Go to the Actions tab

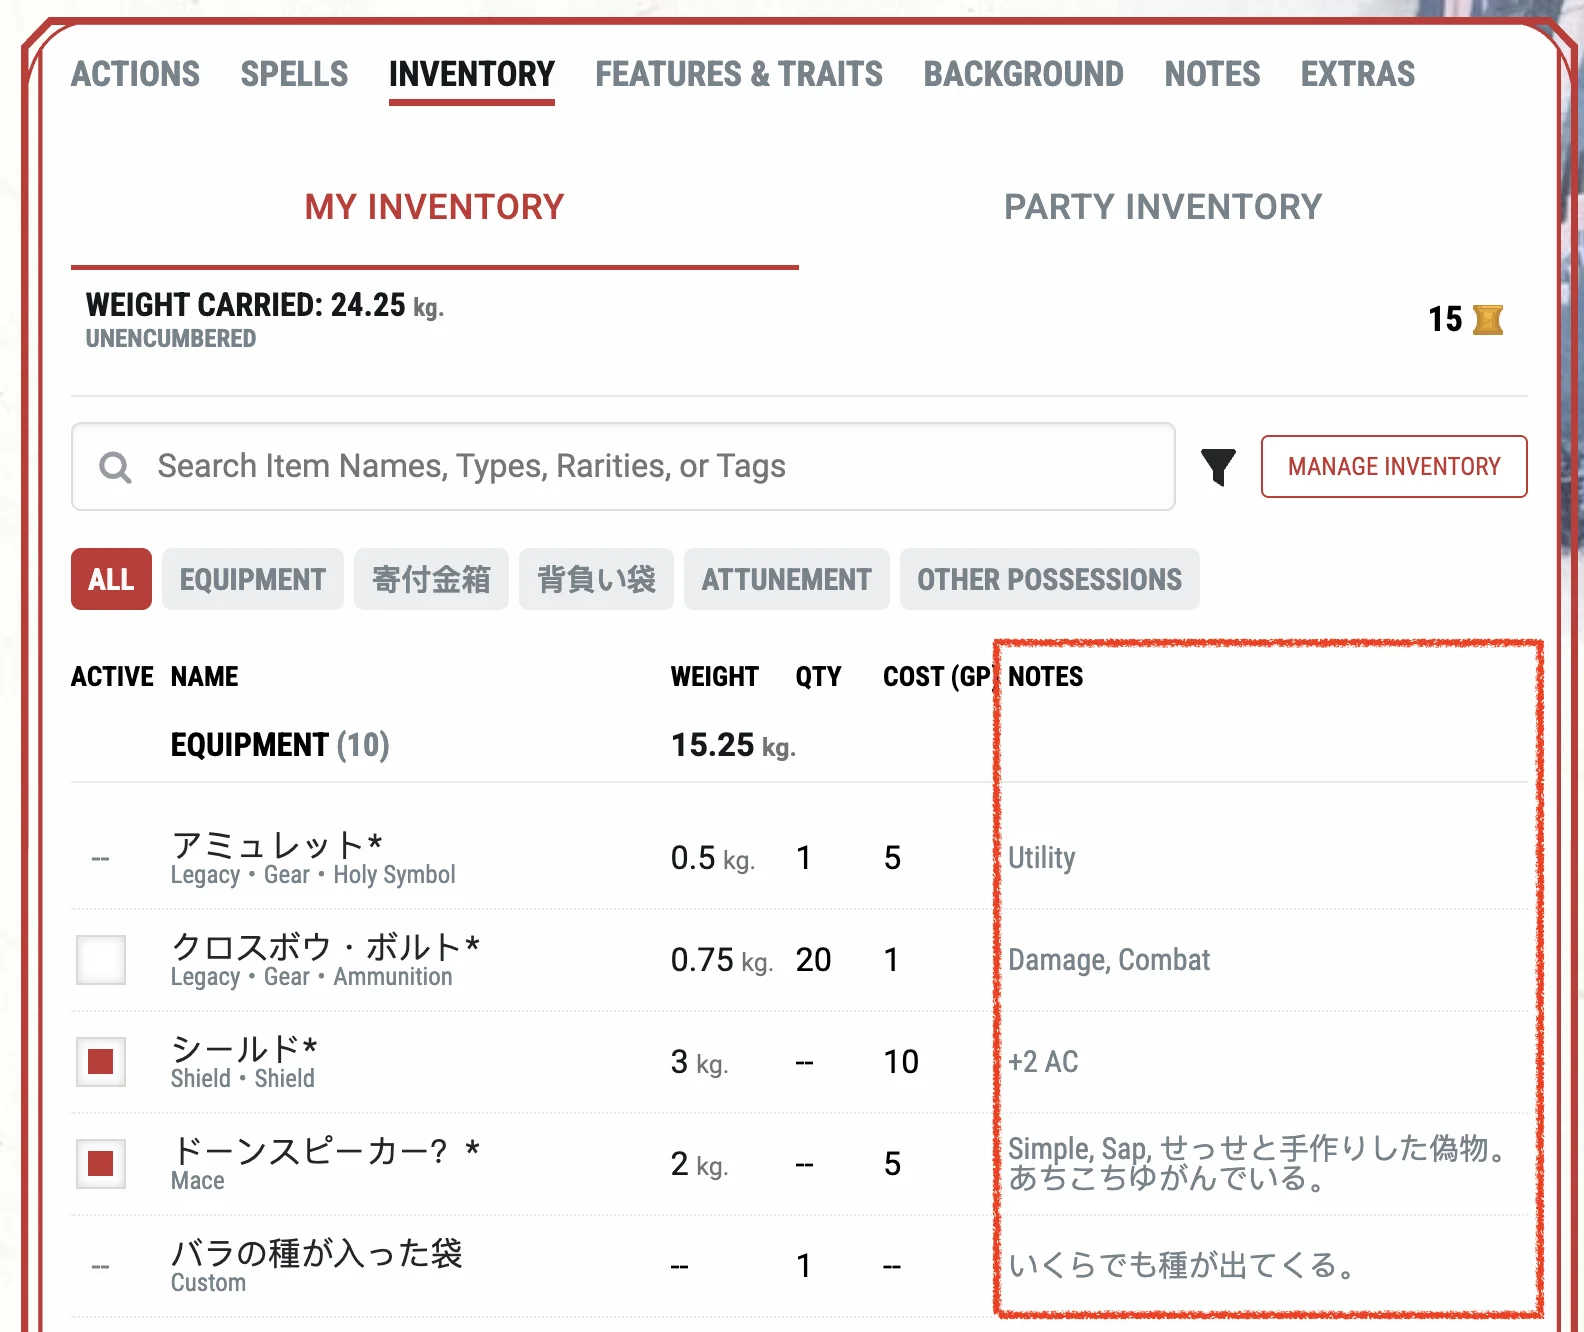[x=135, y=74]
